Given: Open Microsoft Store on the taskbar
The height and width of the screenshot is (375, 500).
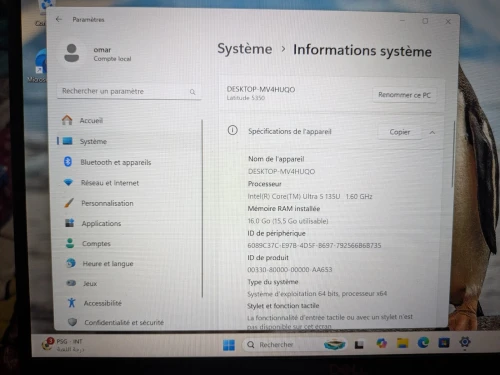Looking at the screenshot, I should point(444,342).
